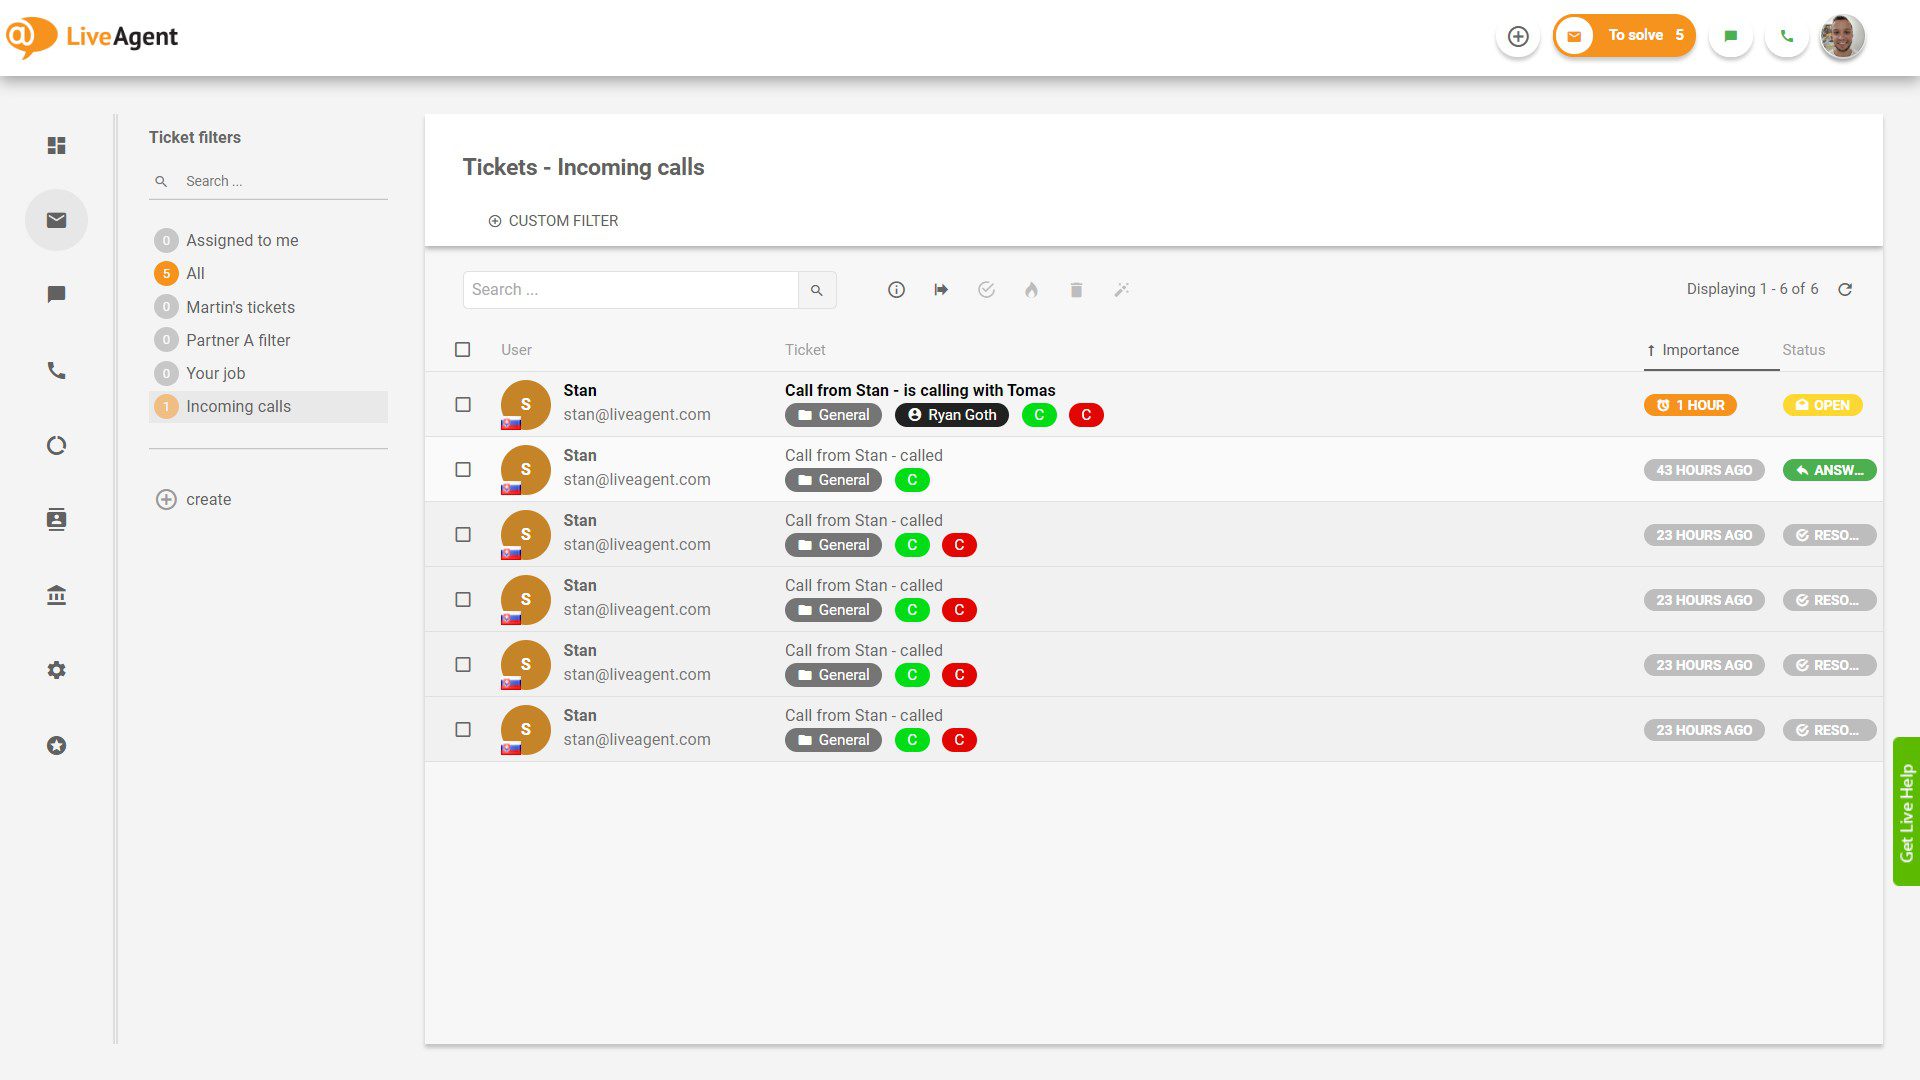Click the refresh ticket list icon

point(1845,289)
